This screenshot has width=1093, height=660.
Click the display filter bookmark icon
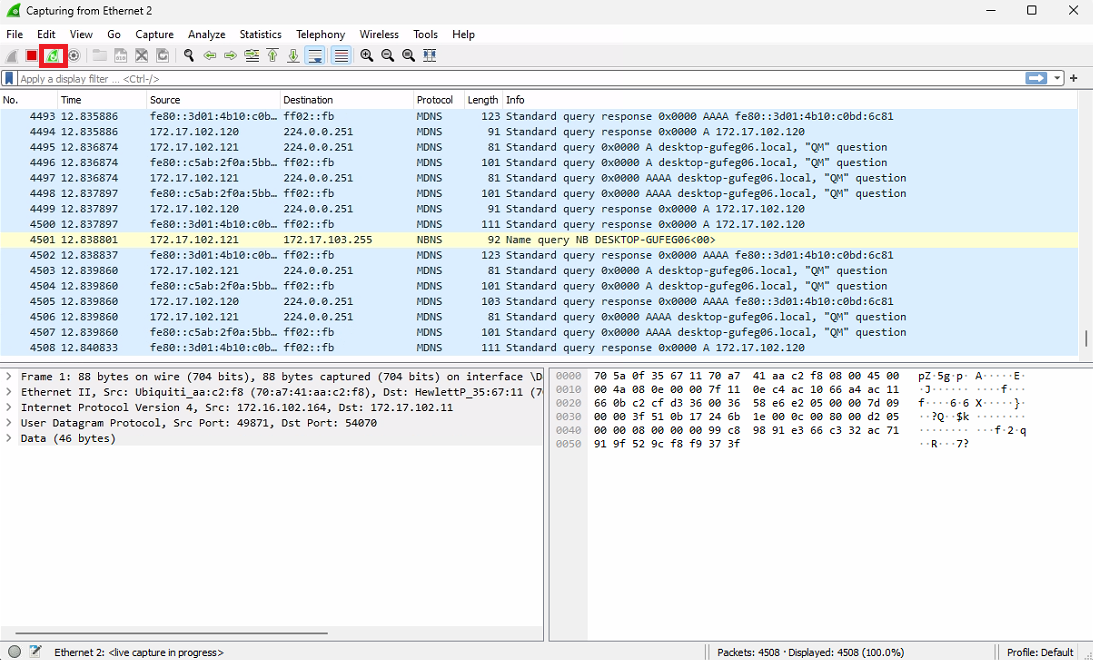click(x=9, y=78)
